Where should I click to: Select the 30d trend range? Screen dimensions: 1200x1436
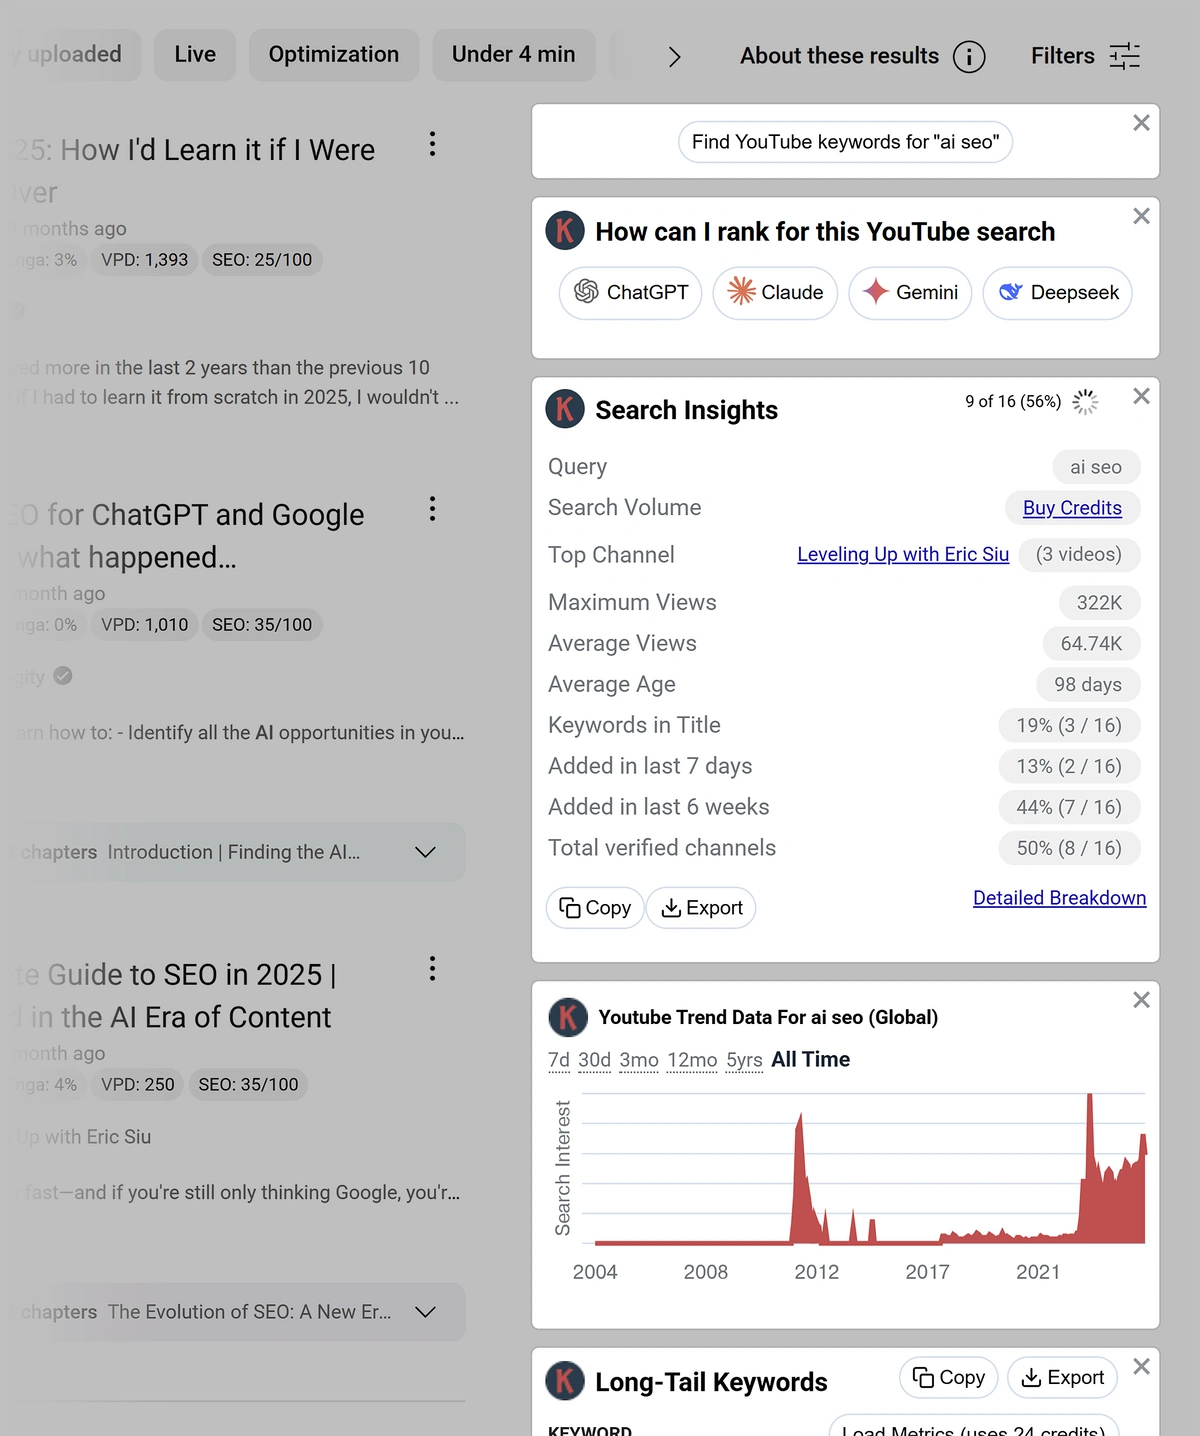click(594, 1060)
